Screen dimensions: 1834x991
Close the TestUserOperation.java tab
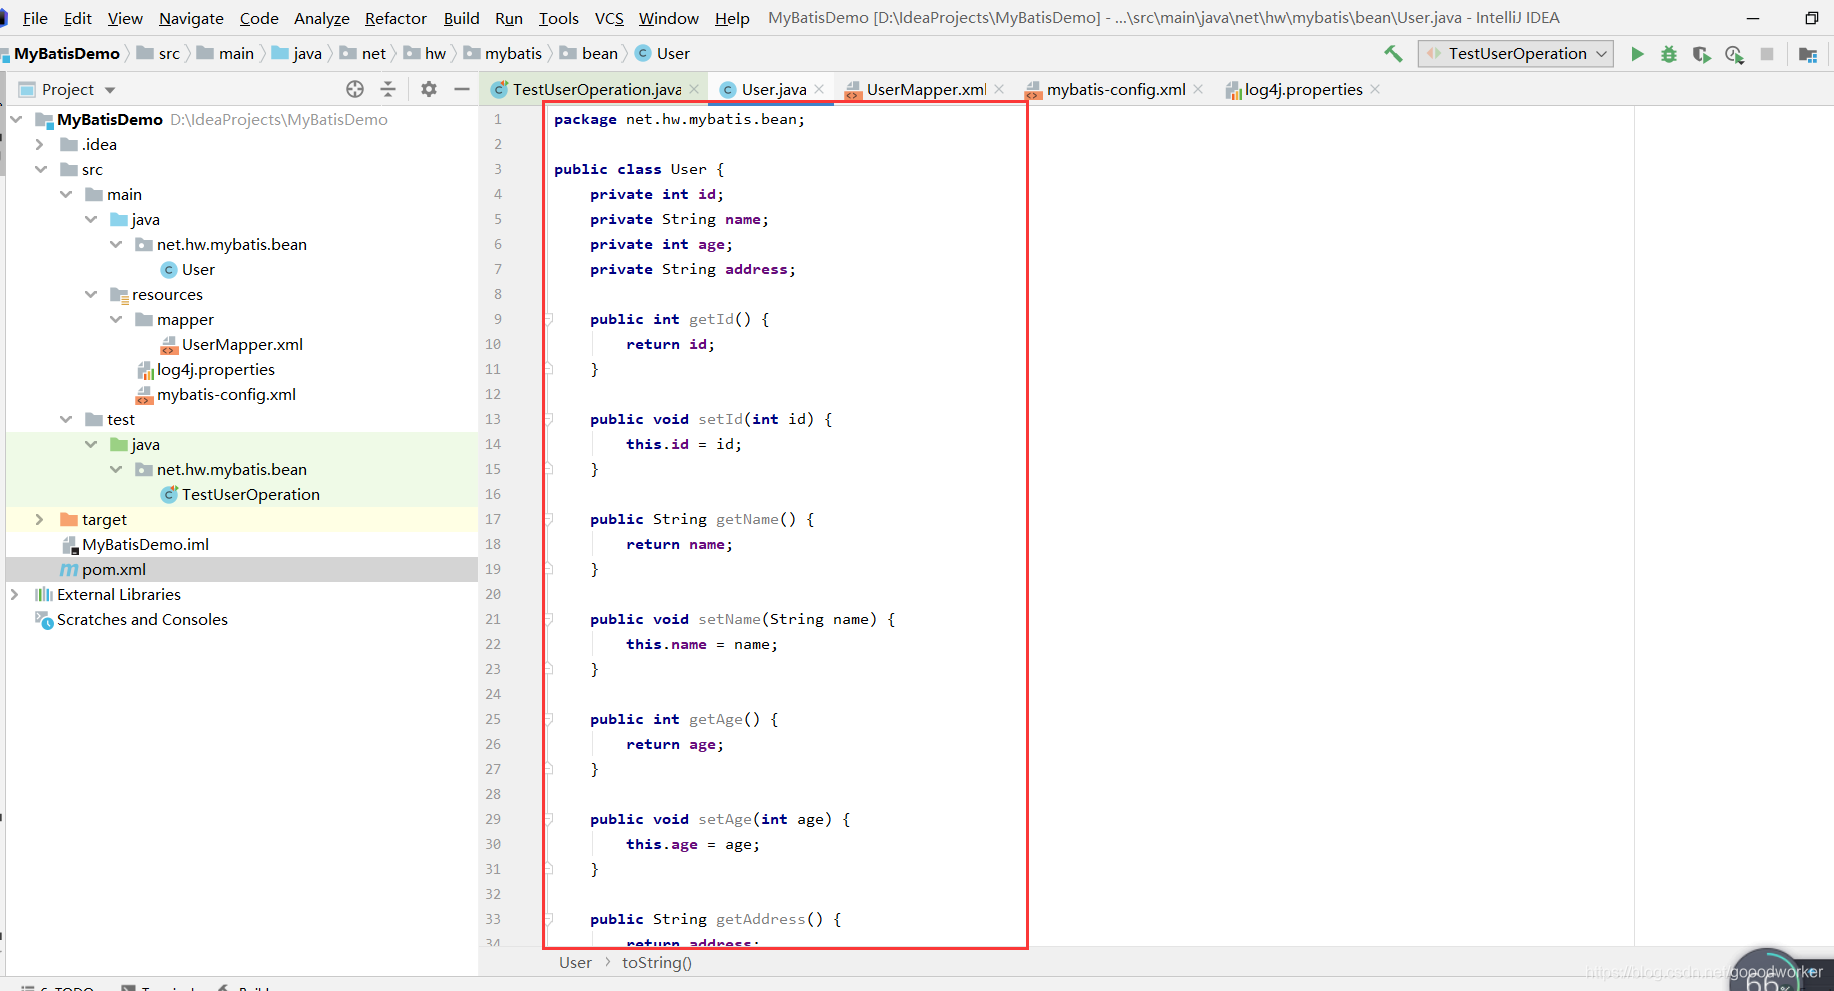[x=695, y=89]
